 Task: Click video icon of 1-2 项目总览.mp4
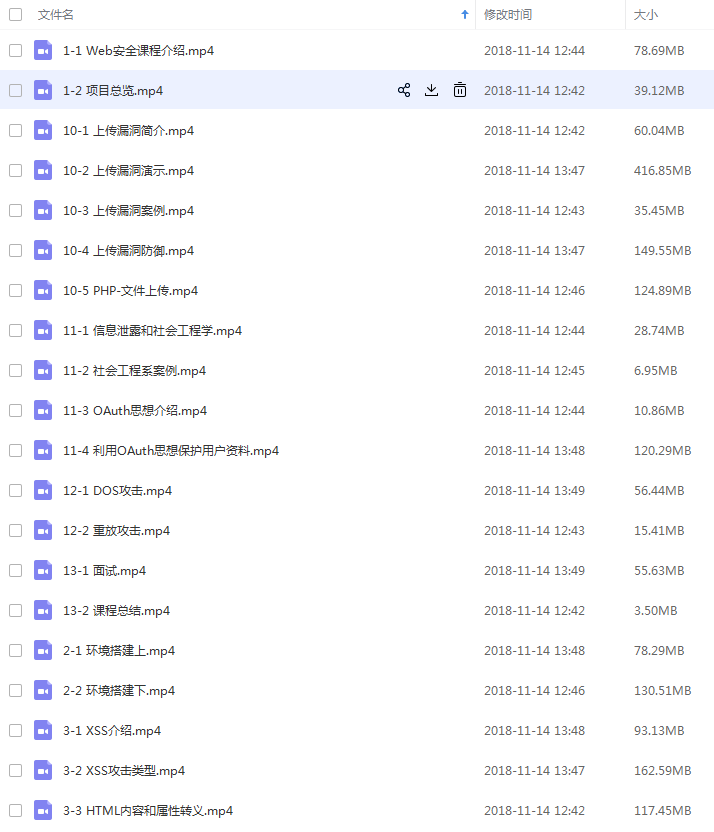(x=43, y=90)
